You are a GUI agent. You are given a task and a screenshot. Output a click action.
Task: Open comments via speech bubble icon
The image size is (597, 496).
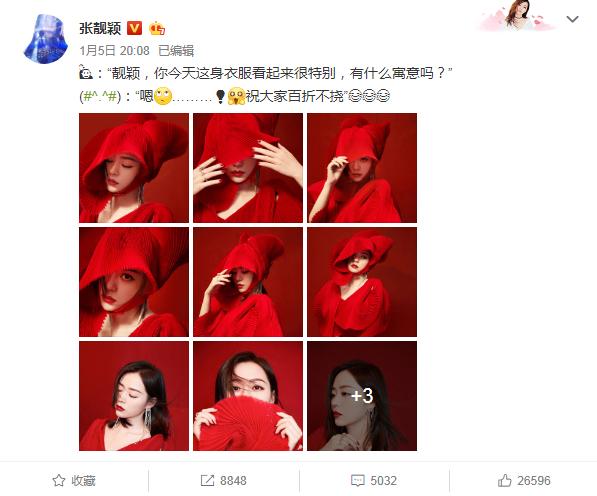(358, 480)
